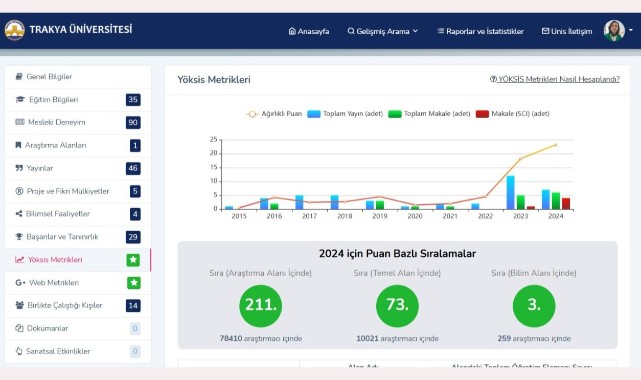Click the Eğitim Bilgileri graduation cap icon

coord(20,99)
